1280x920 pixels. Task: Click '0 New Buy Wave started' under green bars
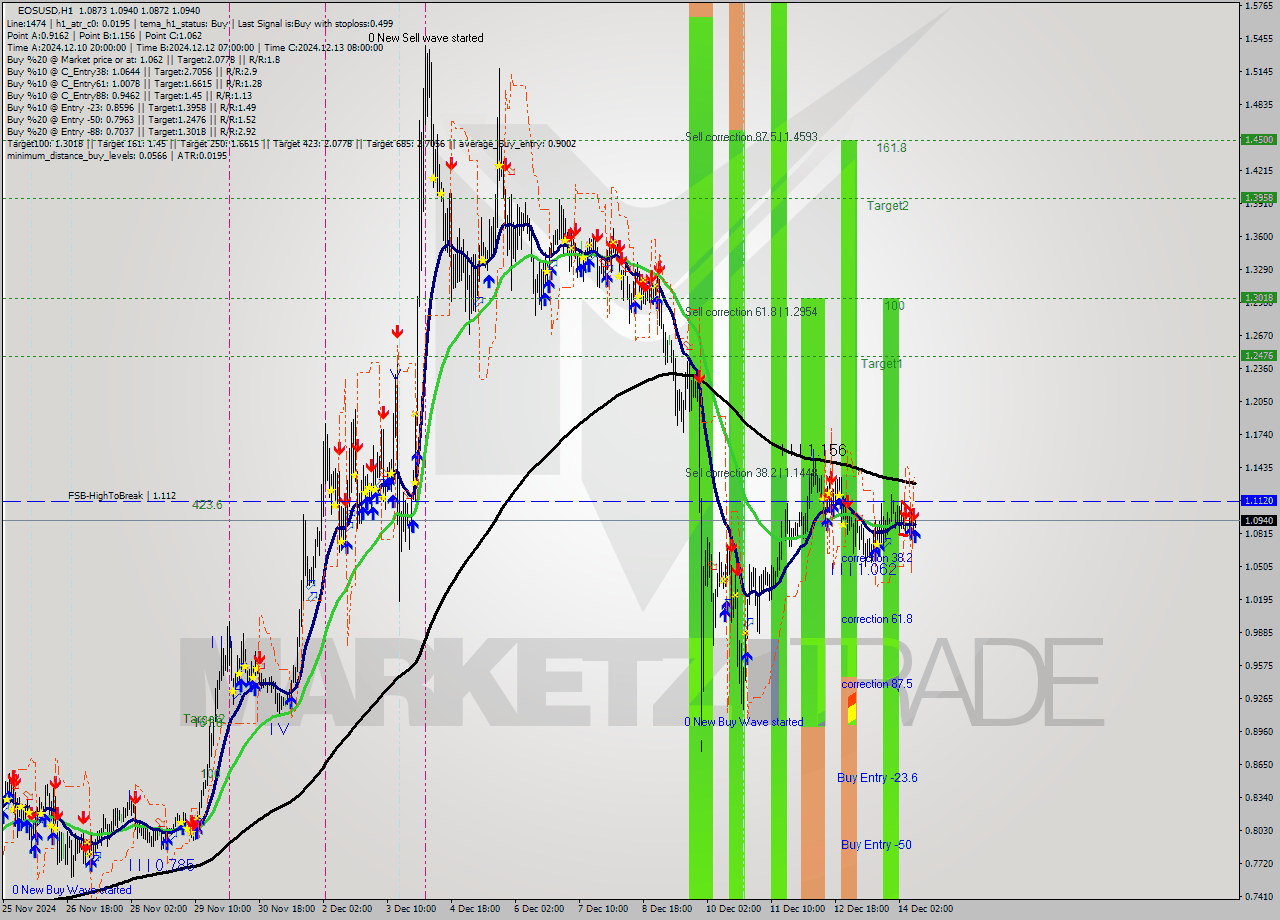743,722
